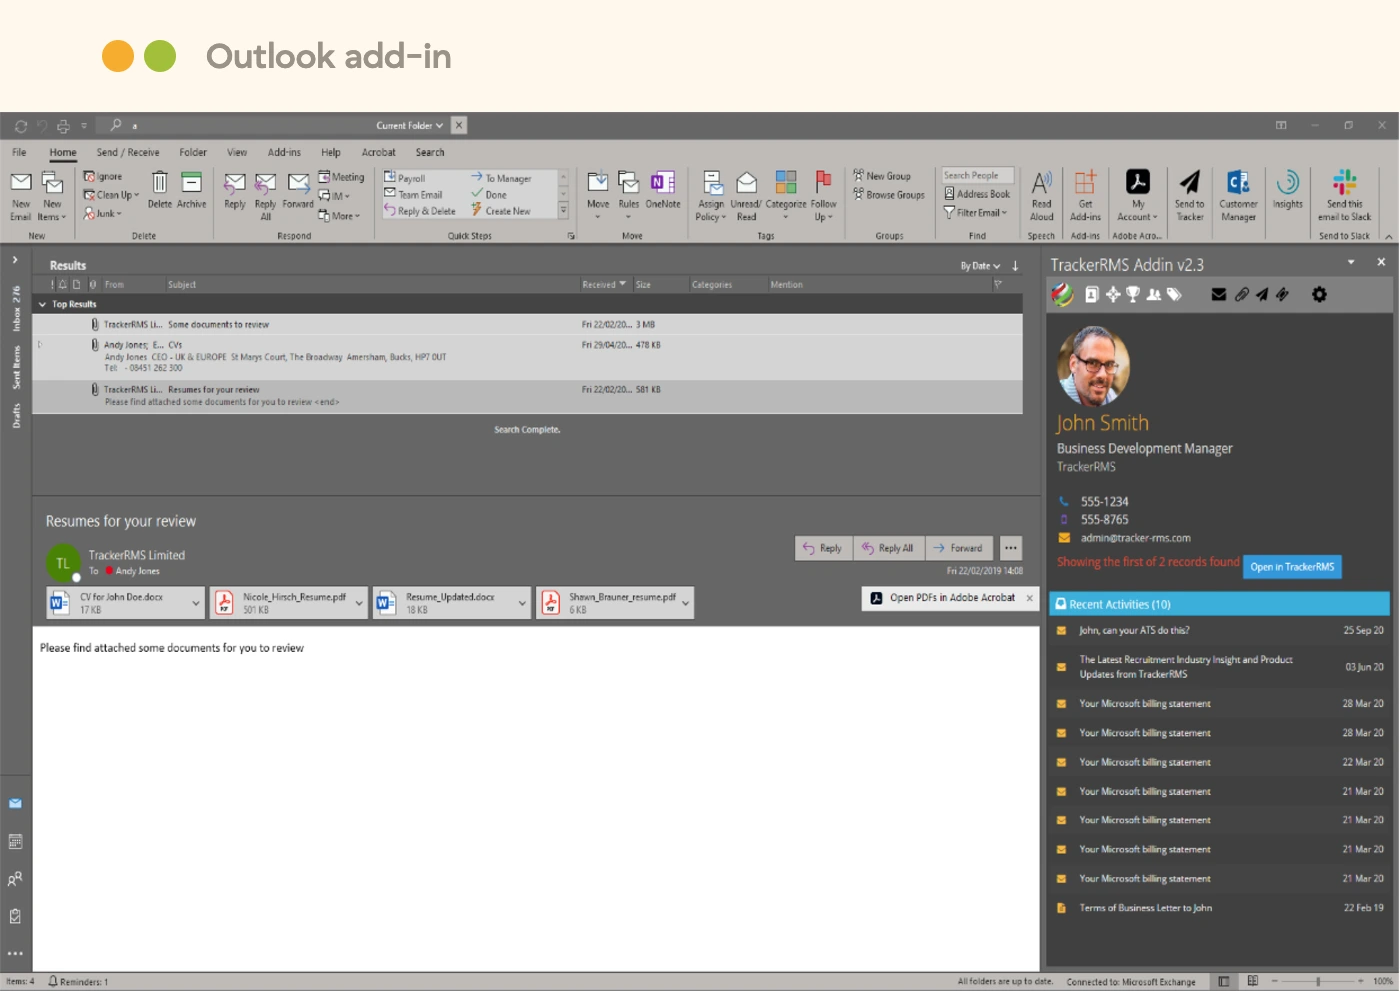The width and height of the screenshot is (1400, 991).
Task: Open TrackerRMS add-in settings gear
Action: coord(1319,295)
